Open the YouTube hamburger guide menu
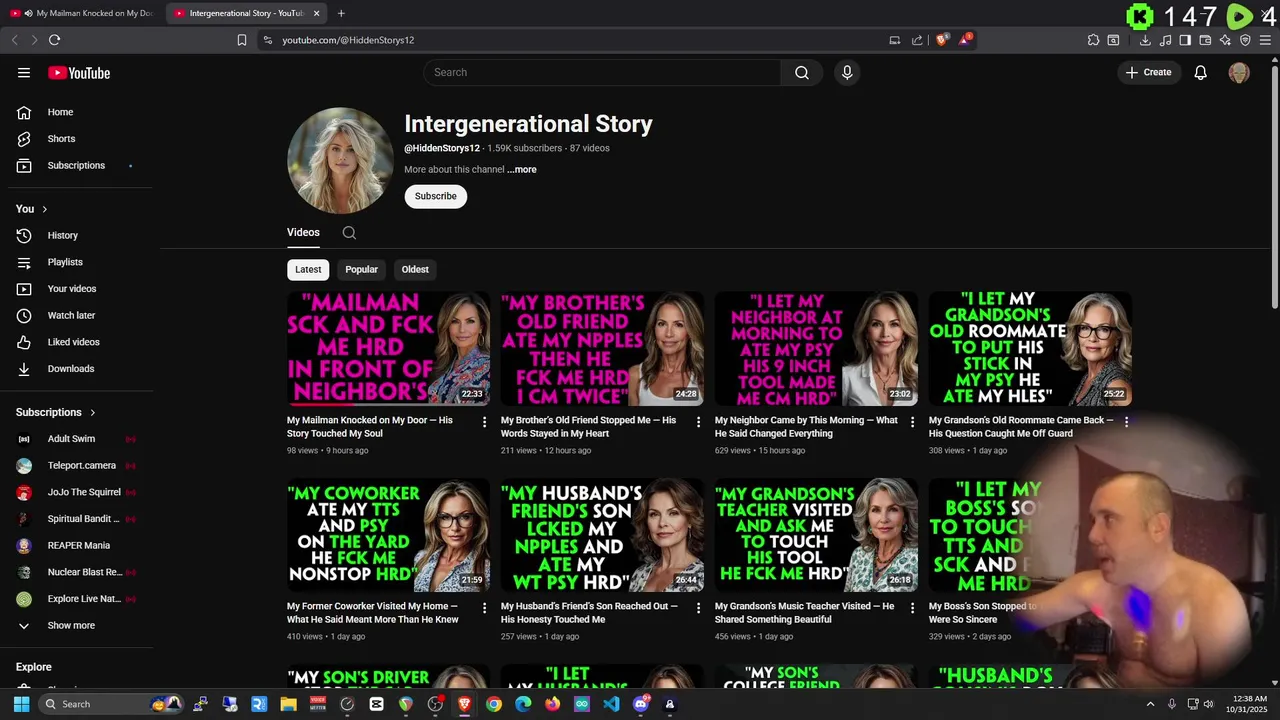This screenshot has width=1280, height=720. pyautogui.click(x=24, y=73)
